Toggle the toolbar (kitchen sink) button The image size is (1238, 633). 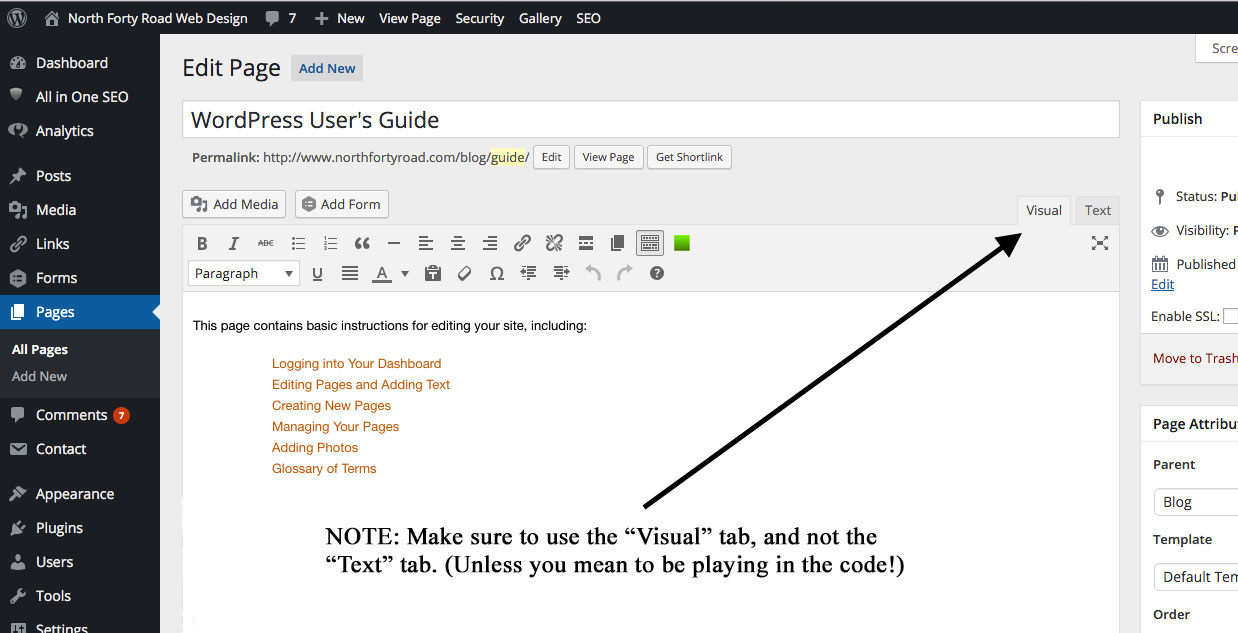(x=650, y=243)
